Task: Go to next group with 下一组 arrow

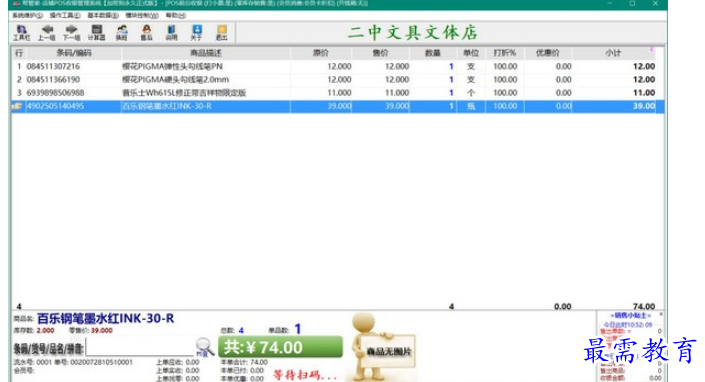Action: [x=71, y=32]
